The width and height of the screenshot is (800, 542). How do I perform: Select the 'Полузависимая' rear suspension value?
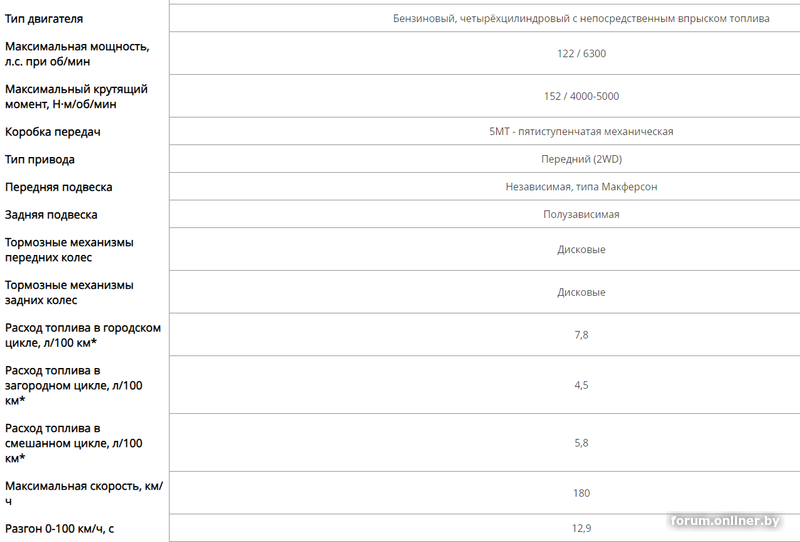[x=581, y=215]
